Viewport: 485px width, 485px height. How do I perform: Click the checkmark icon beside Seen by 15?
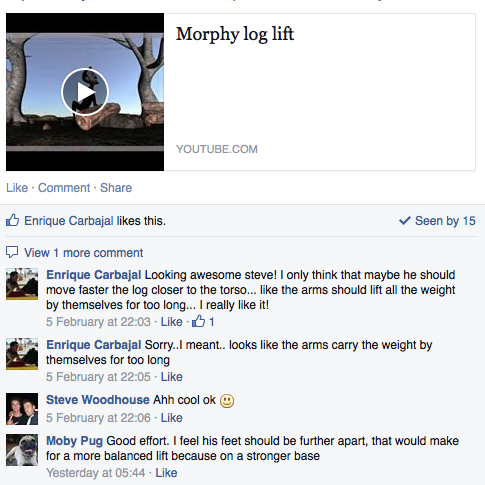click(x=405, y=220)
